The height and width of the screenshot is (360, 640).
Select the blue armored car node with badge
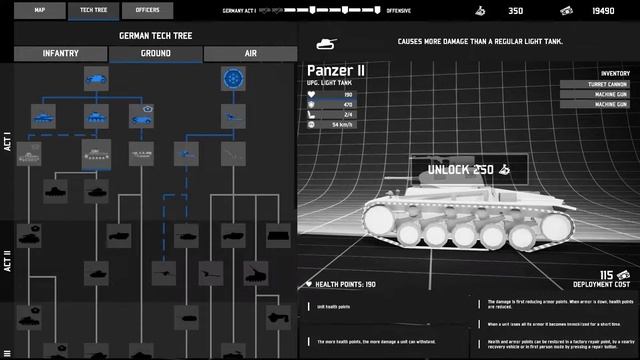[x=141, y=116]
